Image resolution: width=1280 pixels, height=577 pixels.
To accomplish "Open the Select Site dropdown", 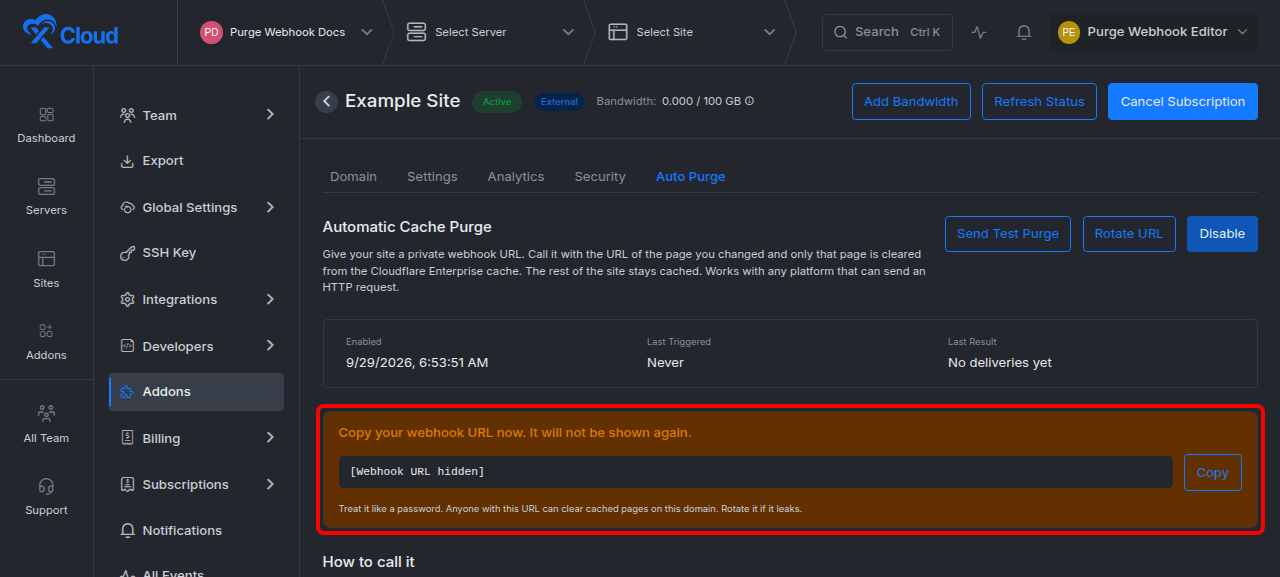I will pyautogui.click(x=692, y=32).
